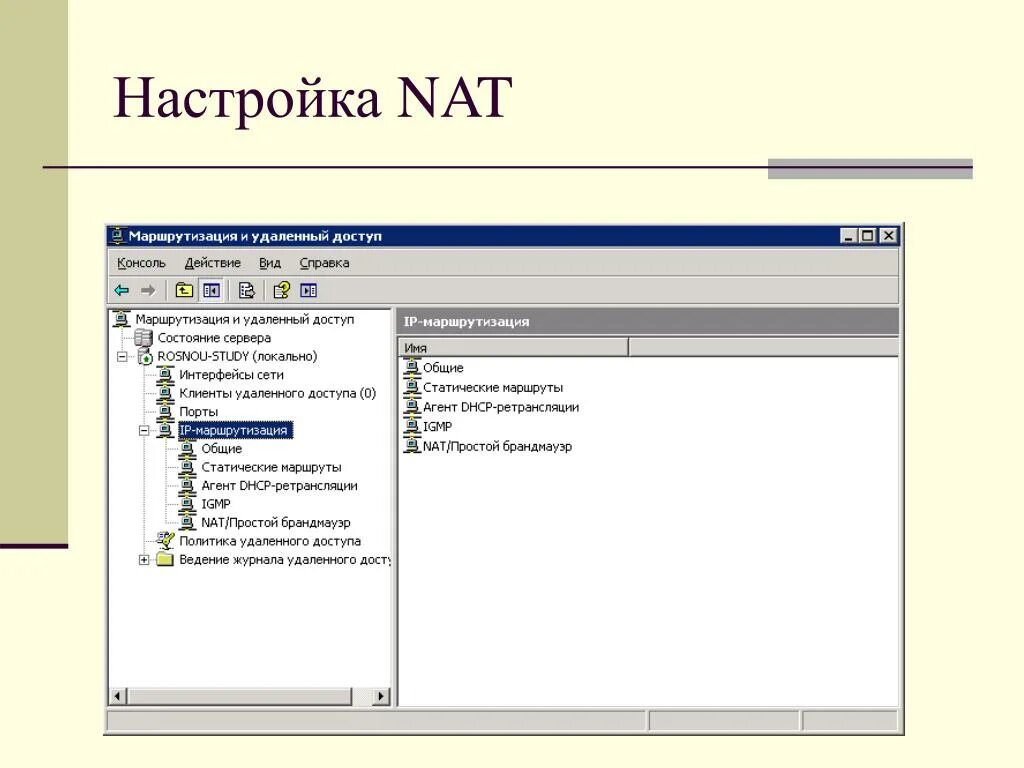Click the root Маршрутизация и удаленный доступ tree icon

pyautogui.click(x=121, y=319)
